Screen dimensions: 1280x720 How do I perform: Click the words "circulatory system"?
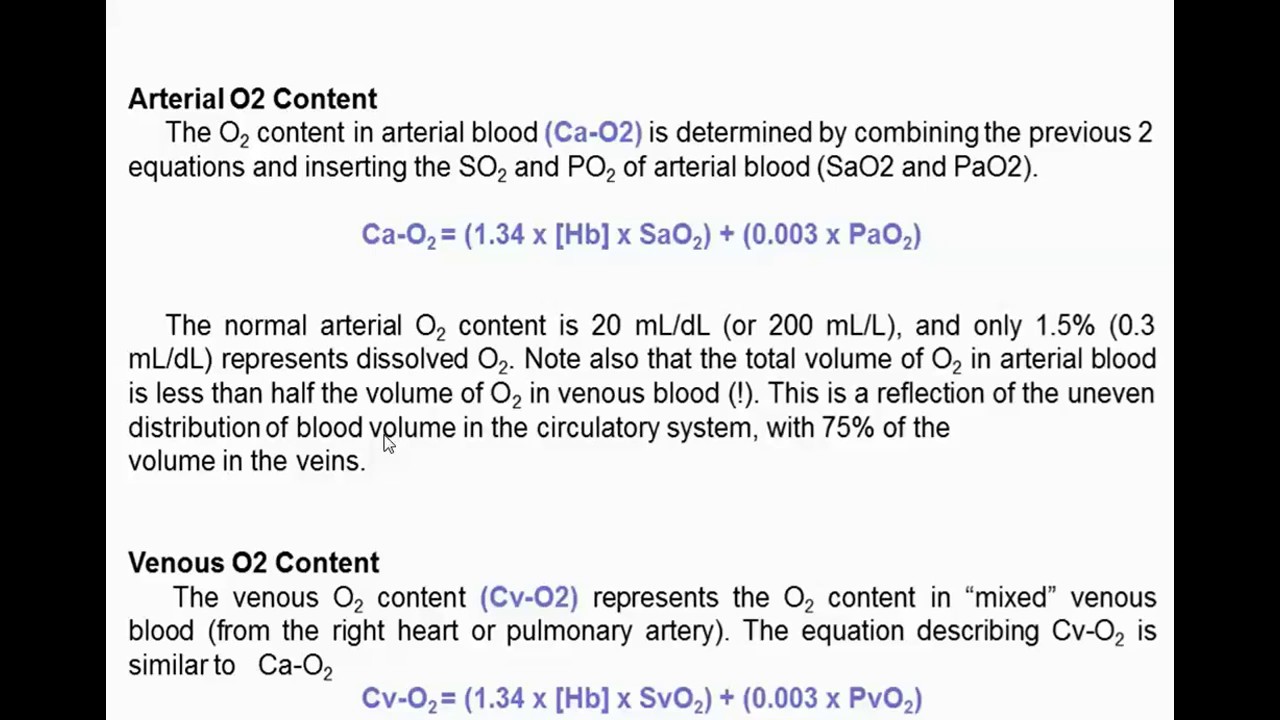point(647,428)
